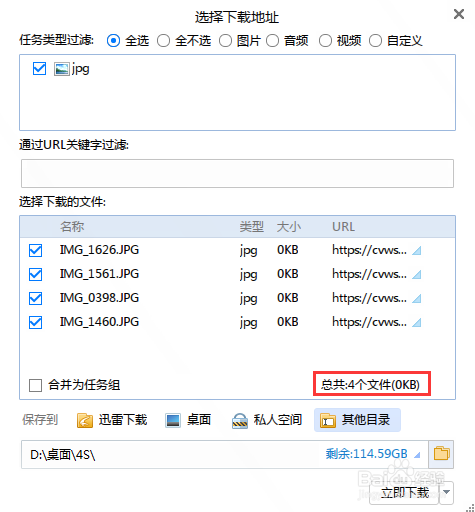The height and width of the screenshot is (512, 475).
Task: Click the IMG_1460.JPG URL text
Action: [369, 322]
